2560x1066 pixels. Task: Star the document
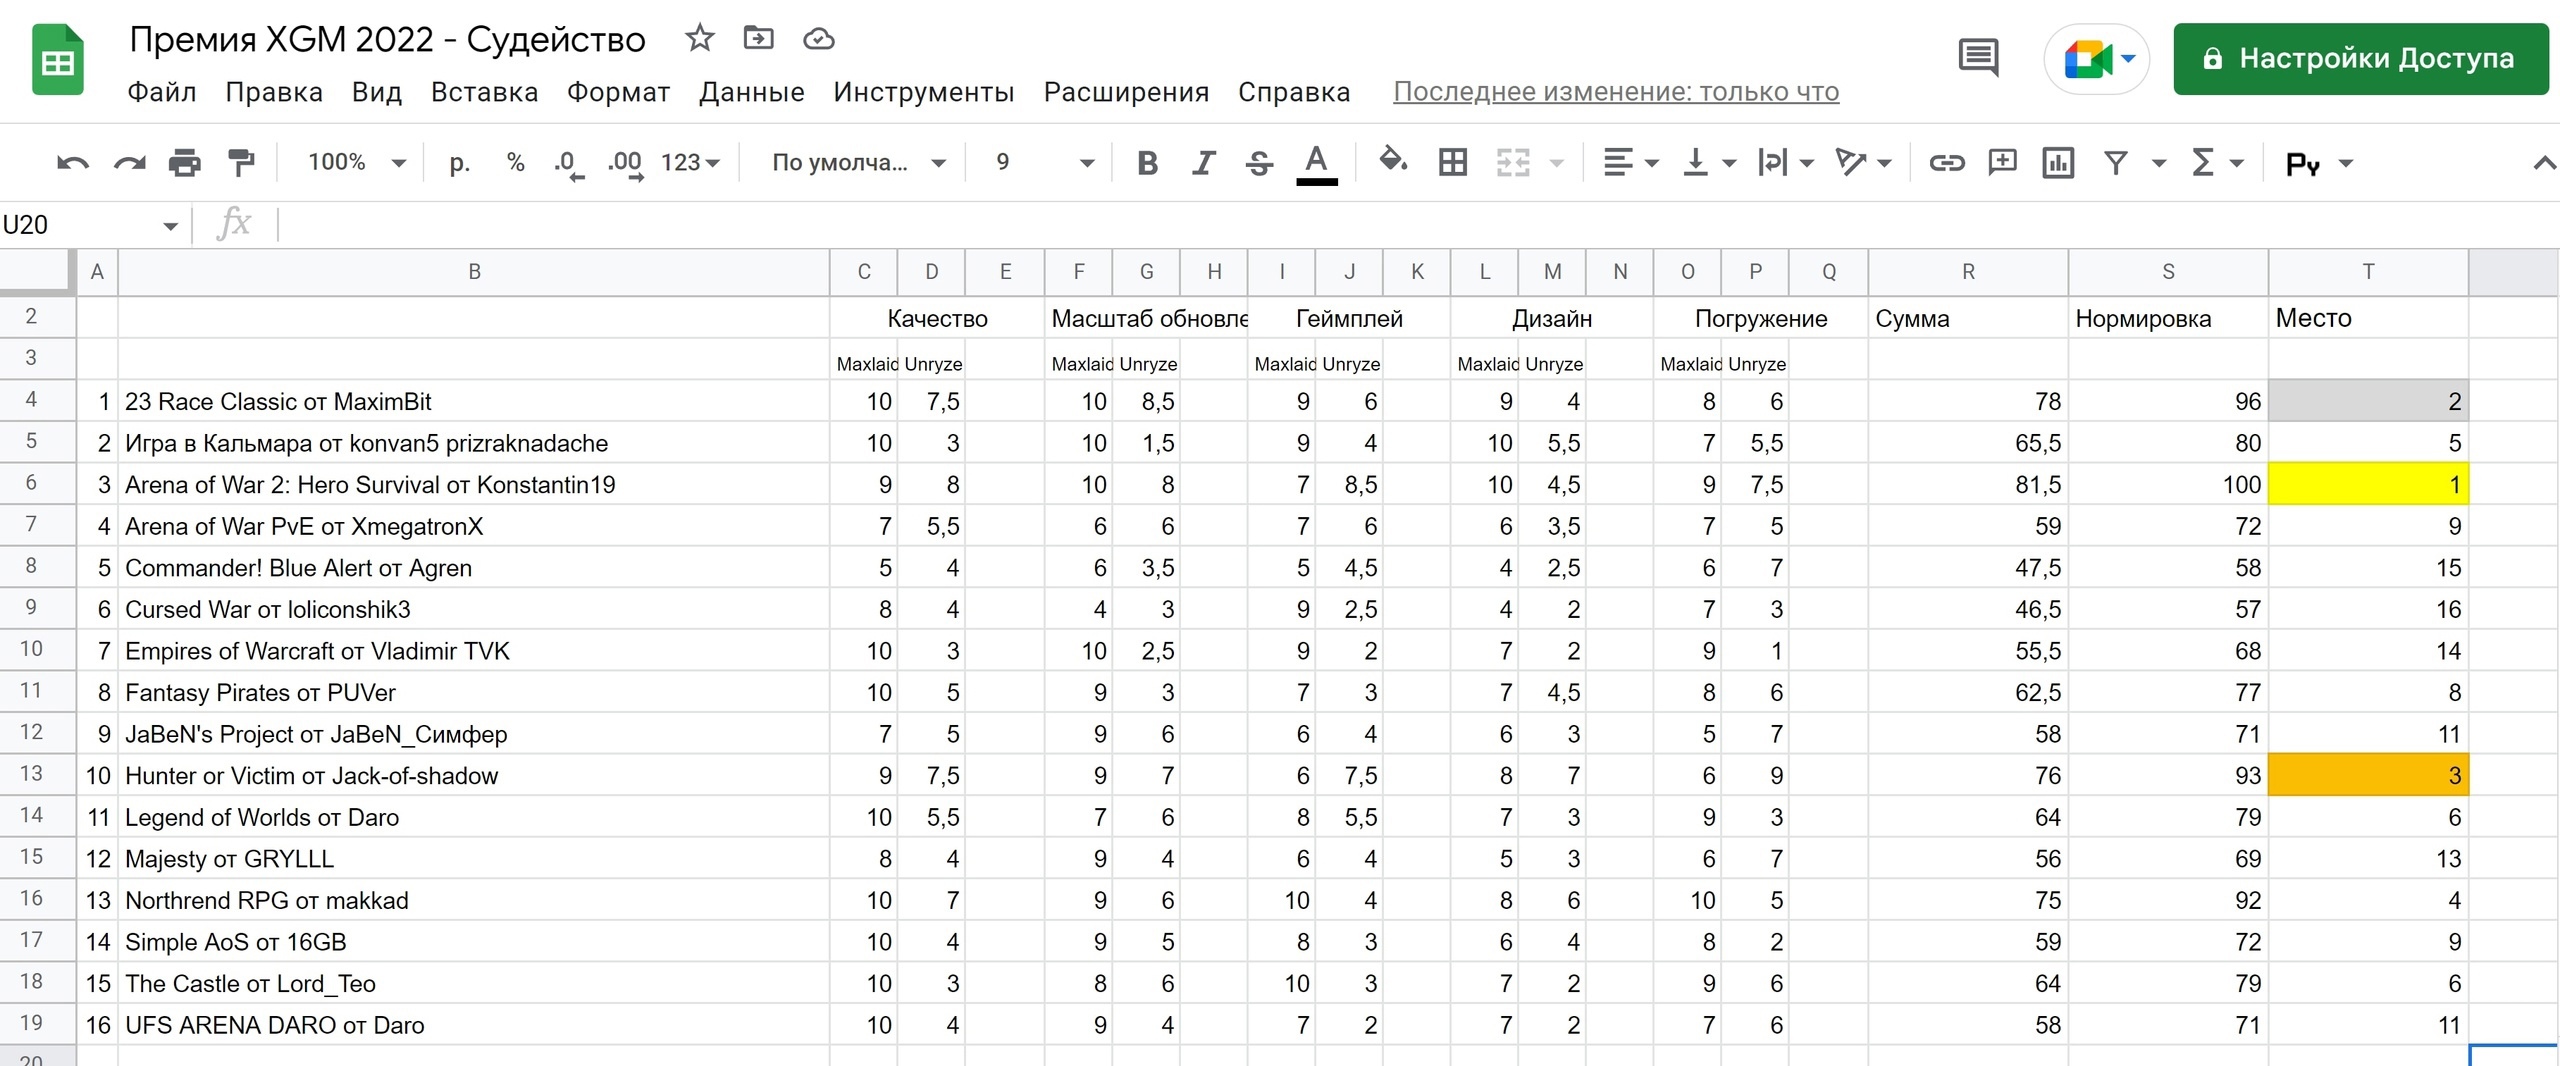(699, 39)
